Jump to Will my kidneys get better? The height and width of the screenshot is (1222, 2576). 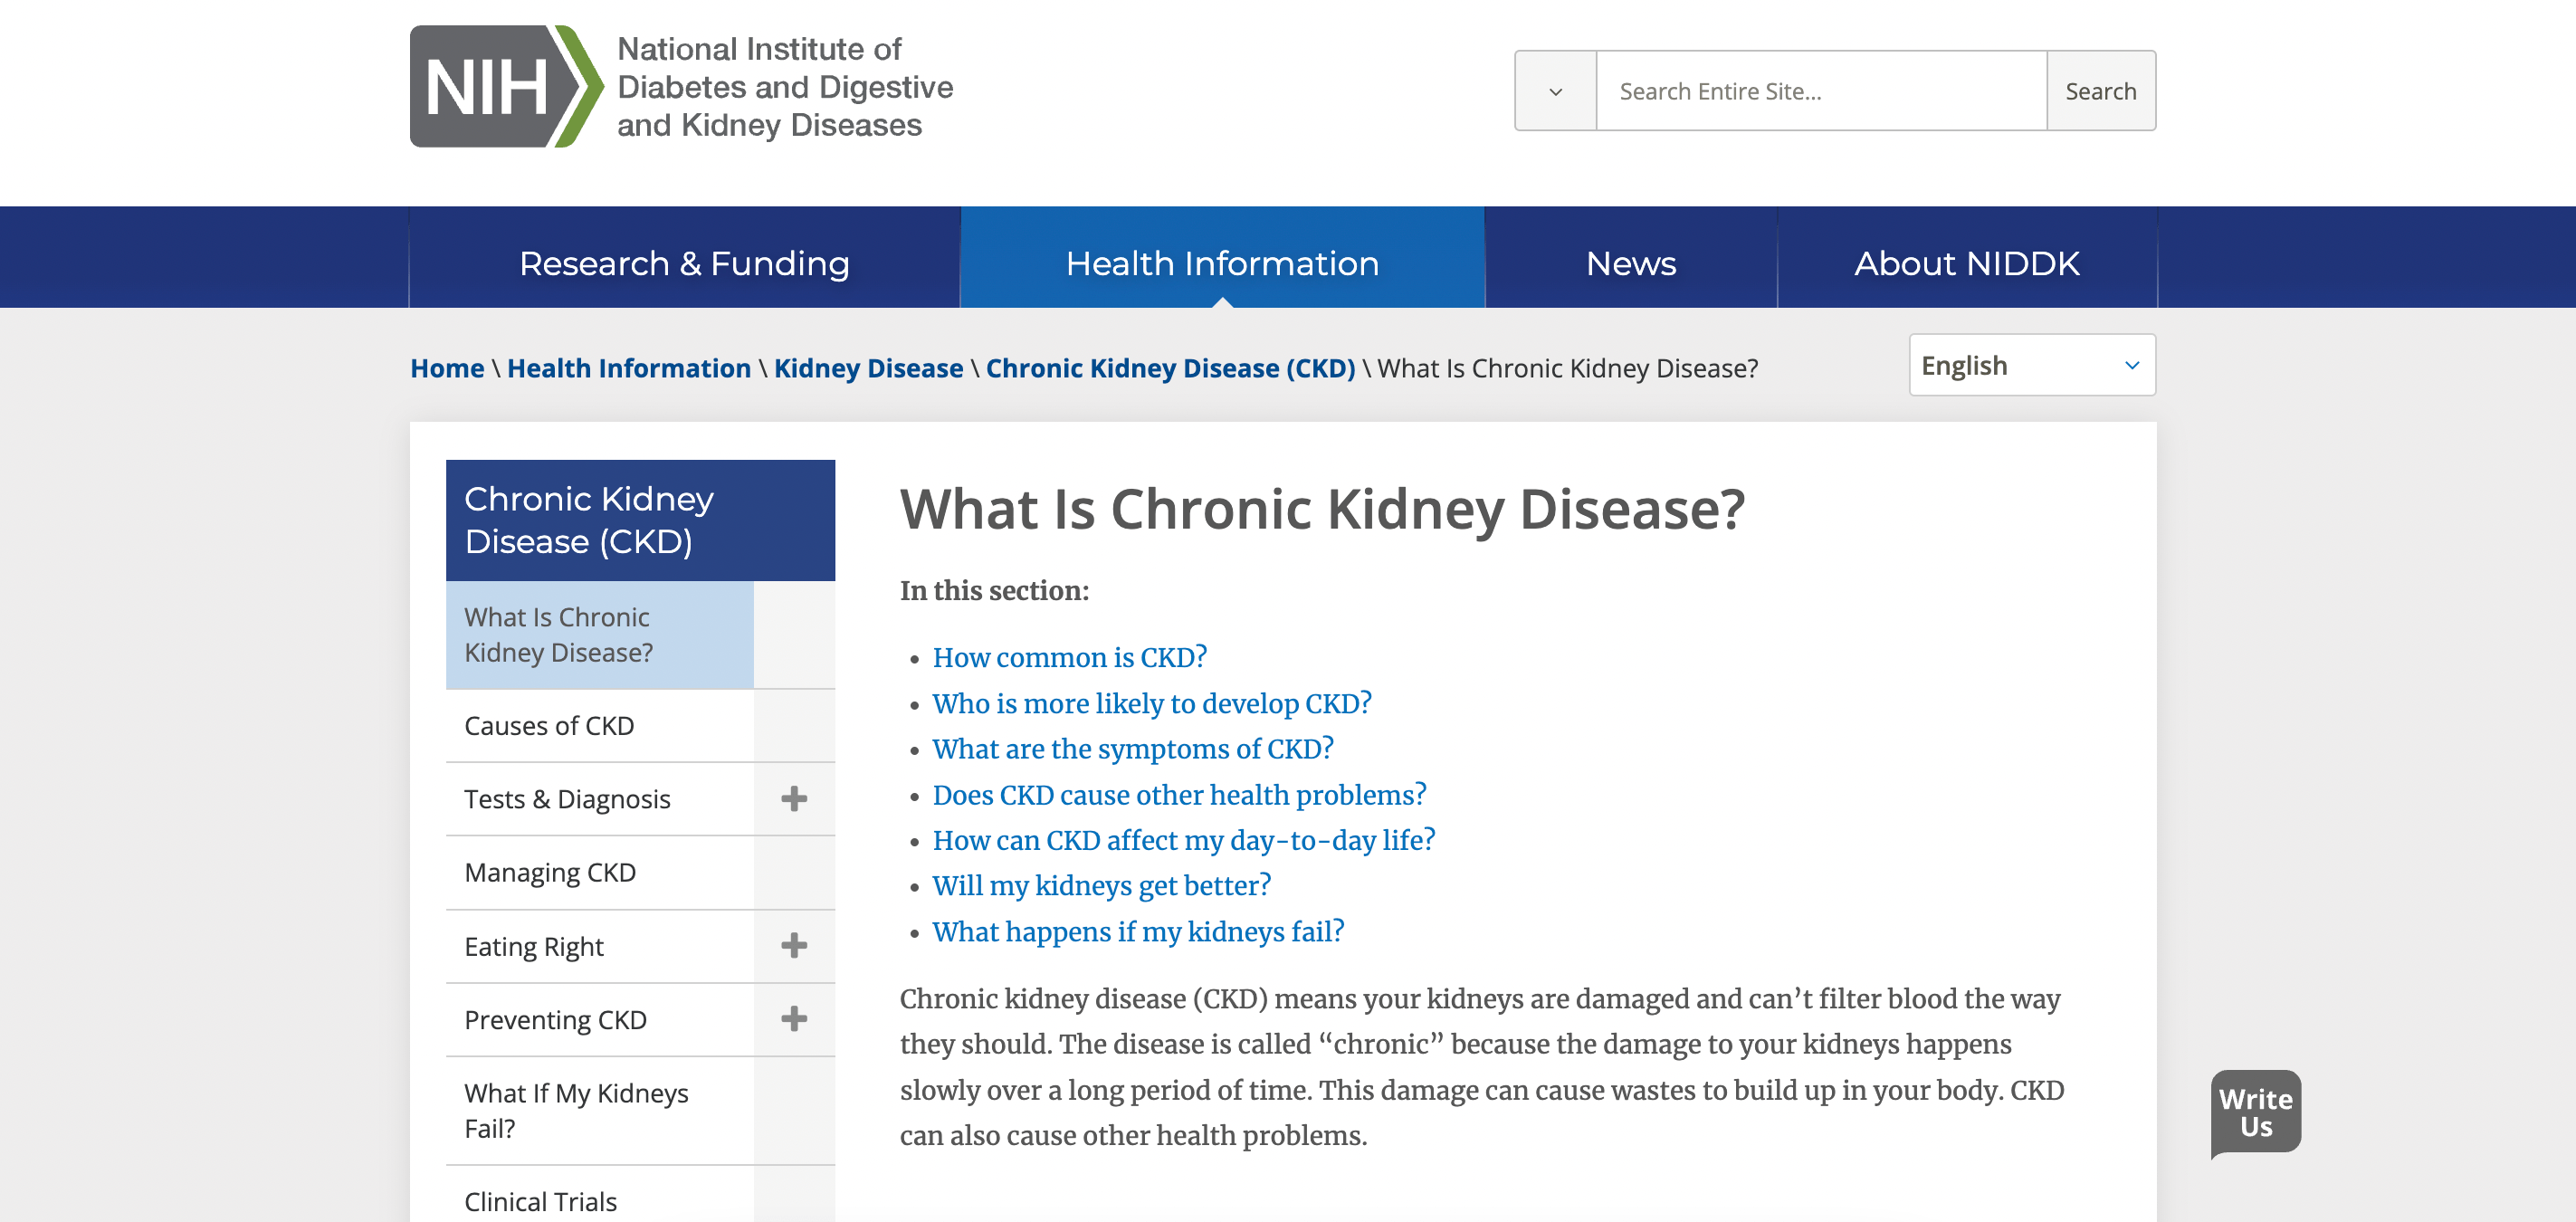tap(1101, 885)
